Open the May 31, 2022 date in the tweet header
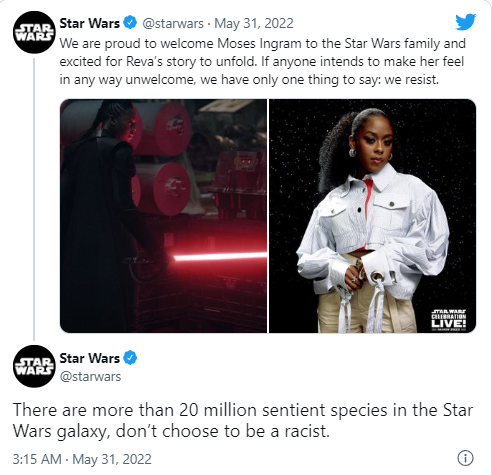The height and width of the screenshot is (475, 492). point(254,23)
